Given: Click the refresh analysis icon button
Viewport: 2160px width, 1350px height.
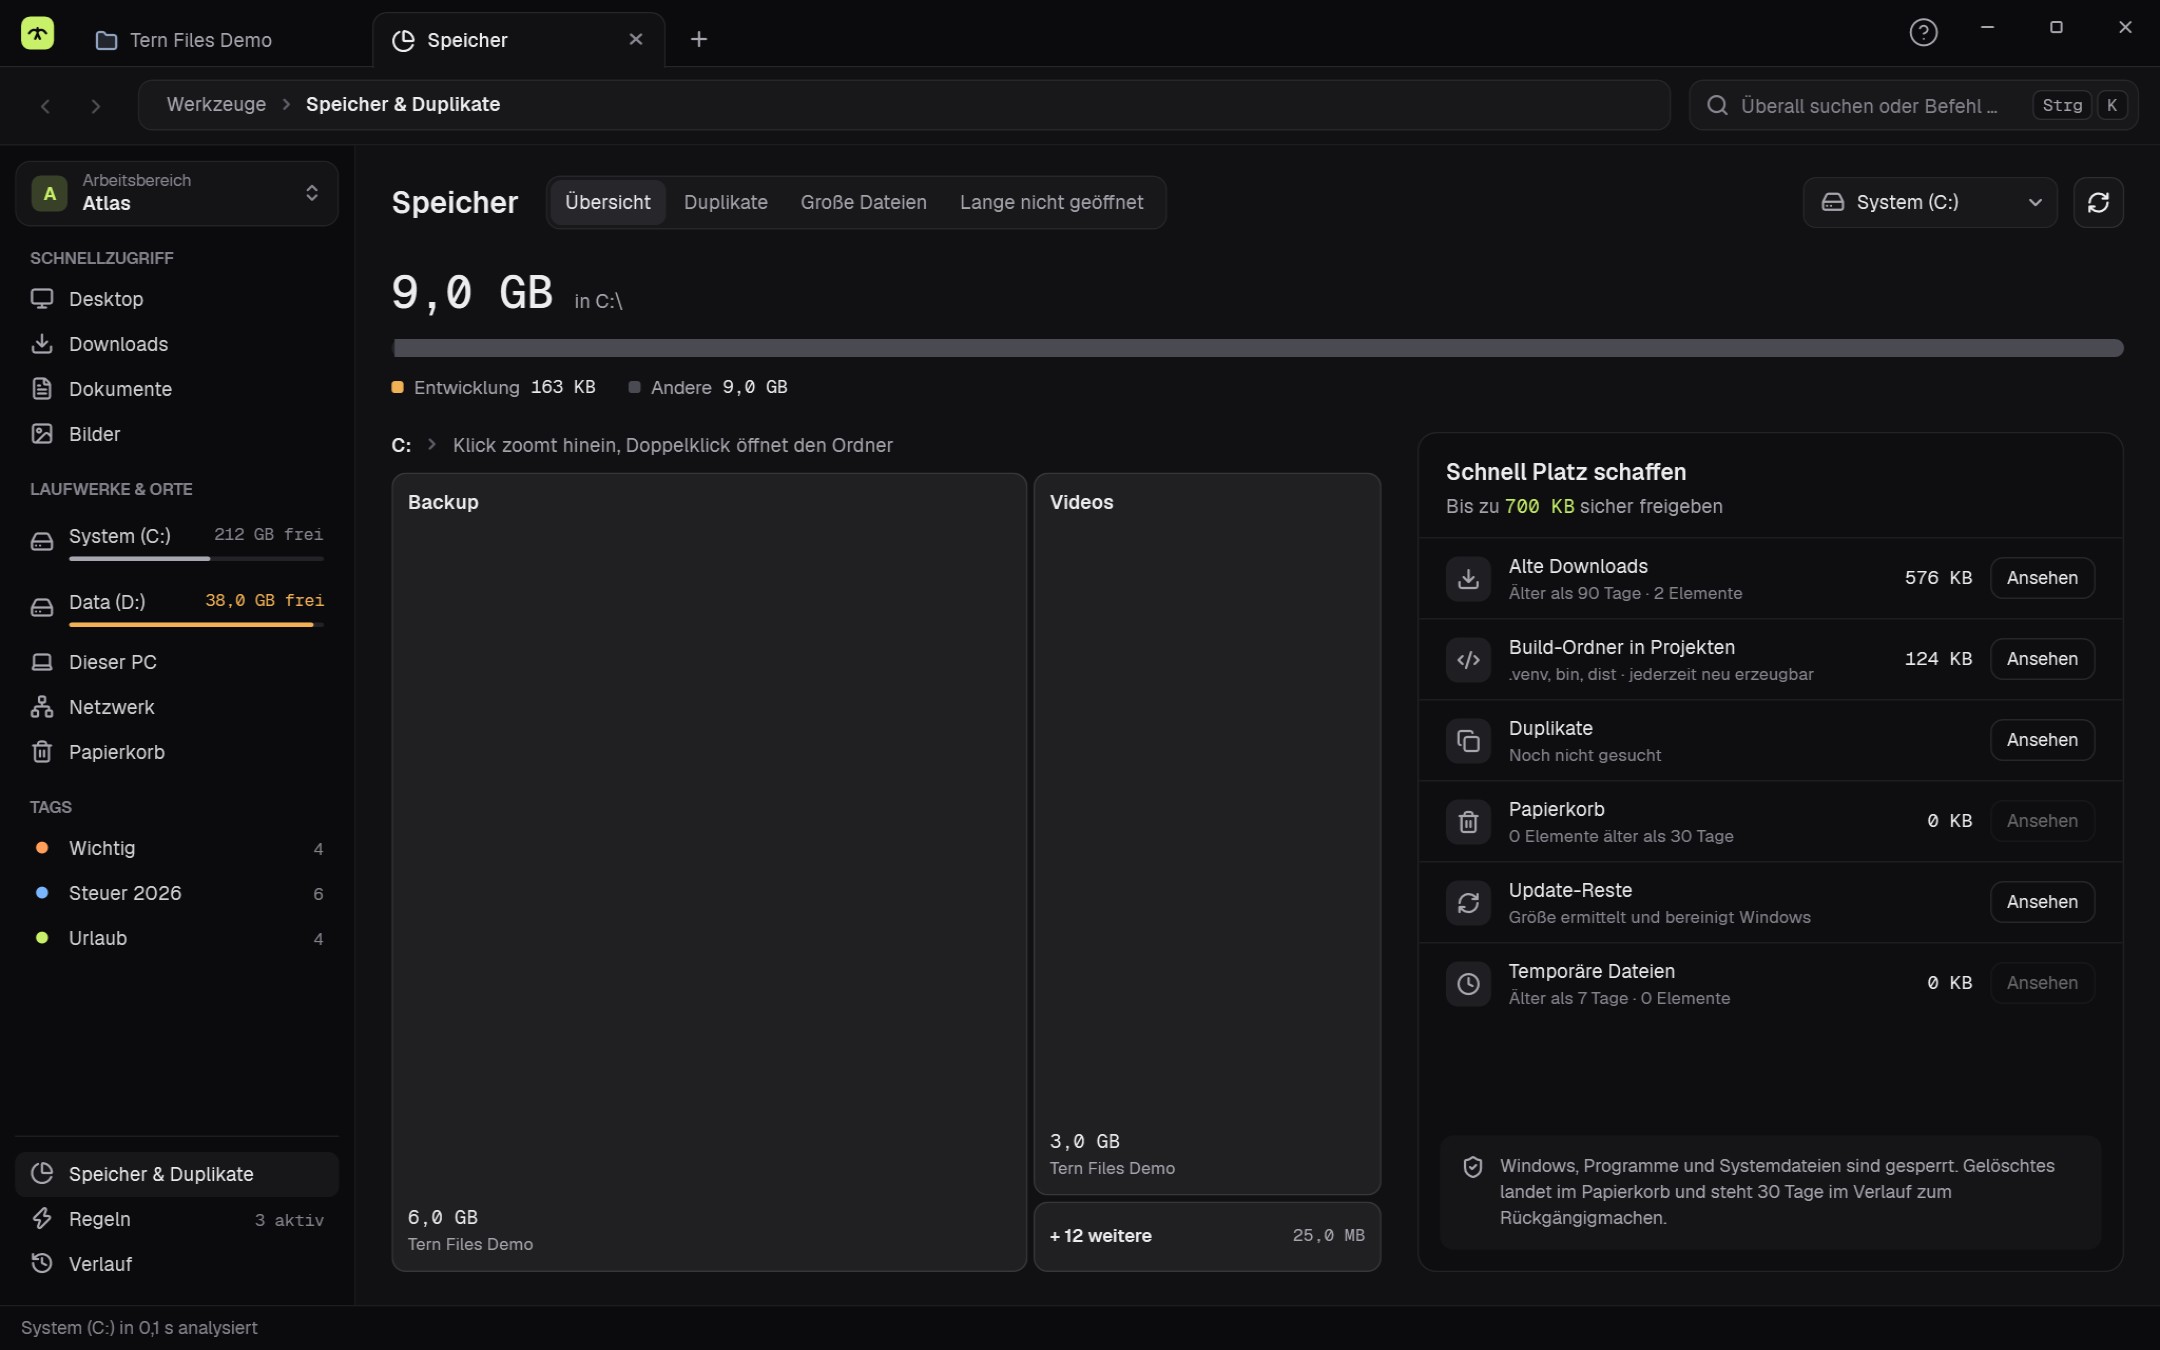Looking at the screenshot, I should pos(2098,202).
